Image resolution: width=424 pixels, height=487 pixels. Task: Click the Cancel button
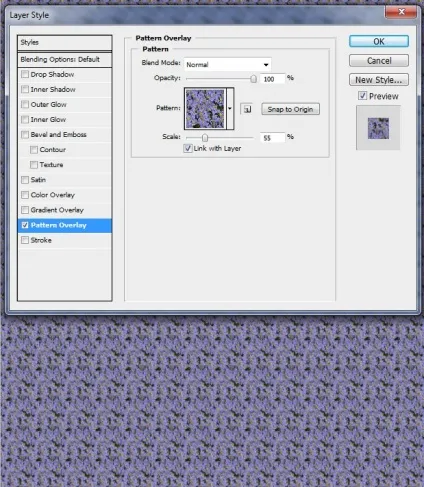[x=379, y=61]
